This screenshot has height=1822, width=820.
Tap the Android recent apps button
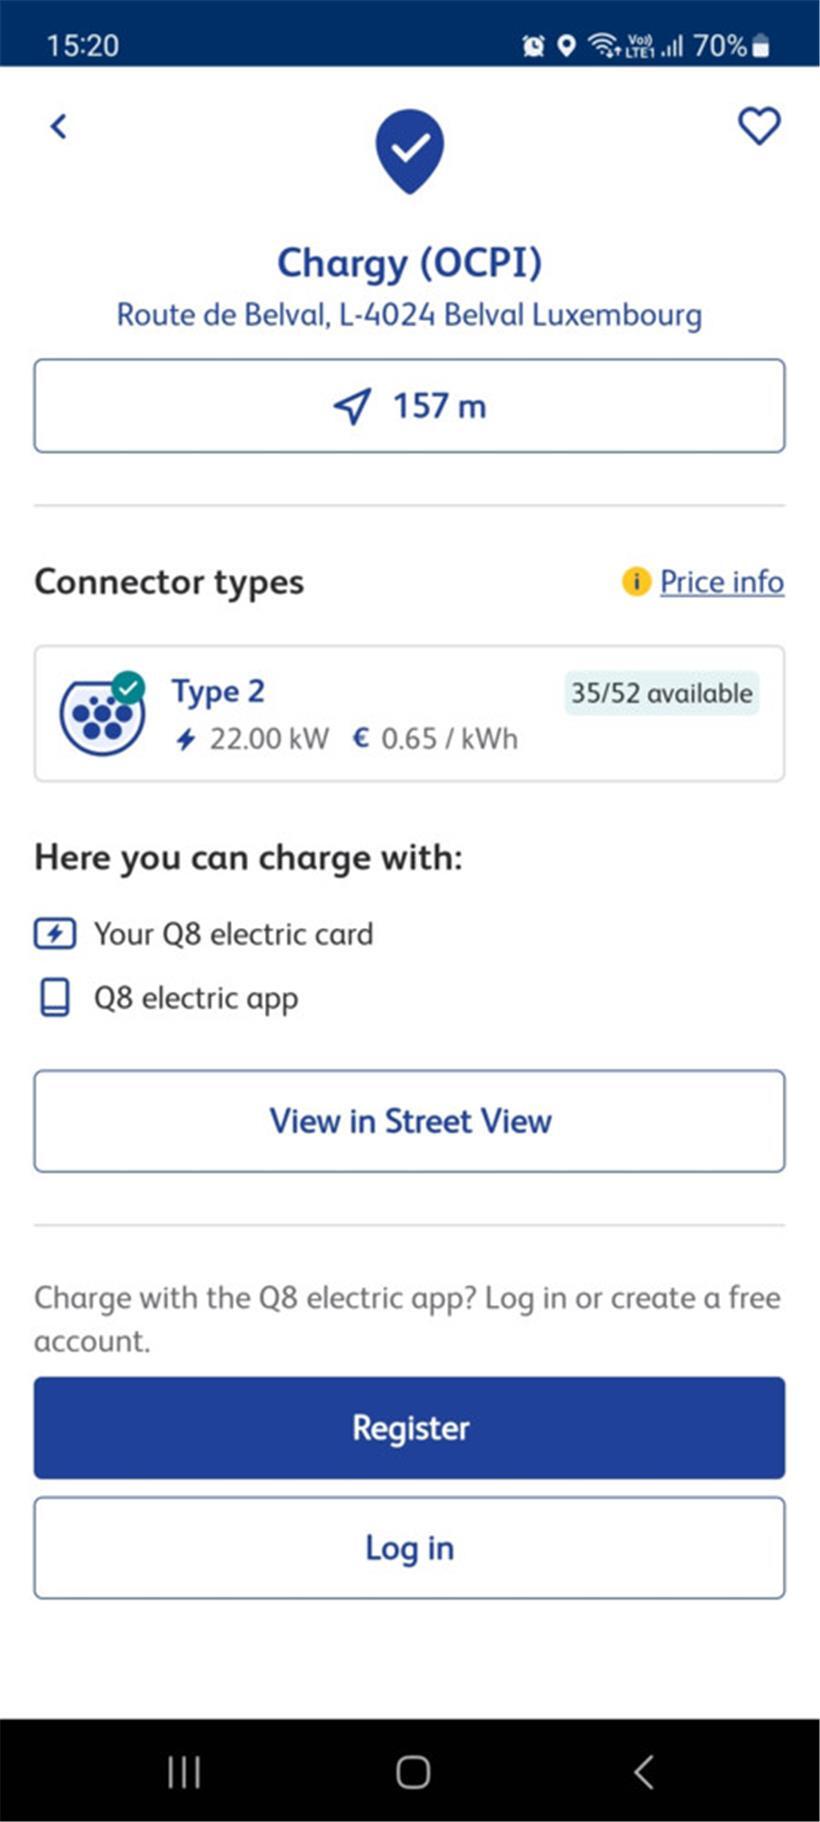tap(184, 1771)
